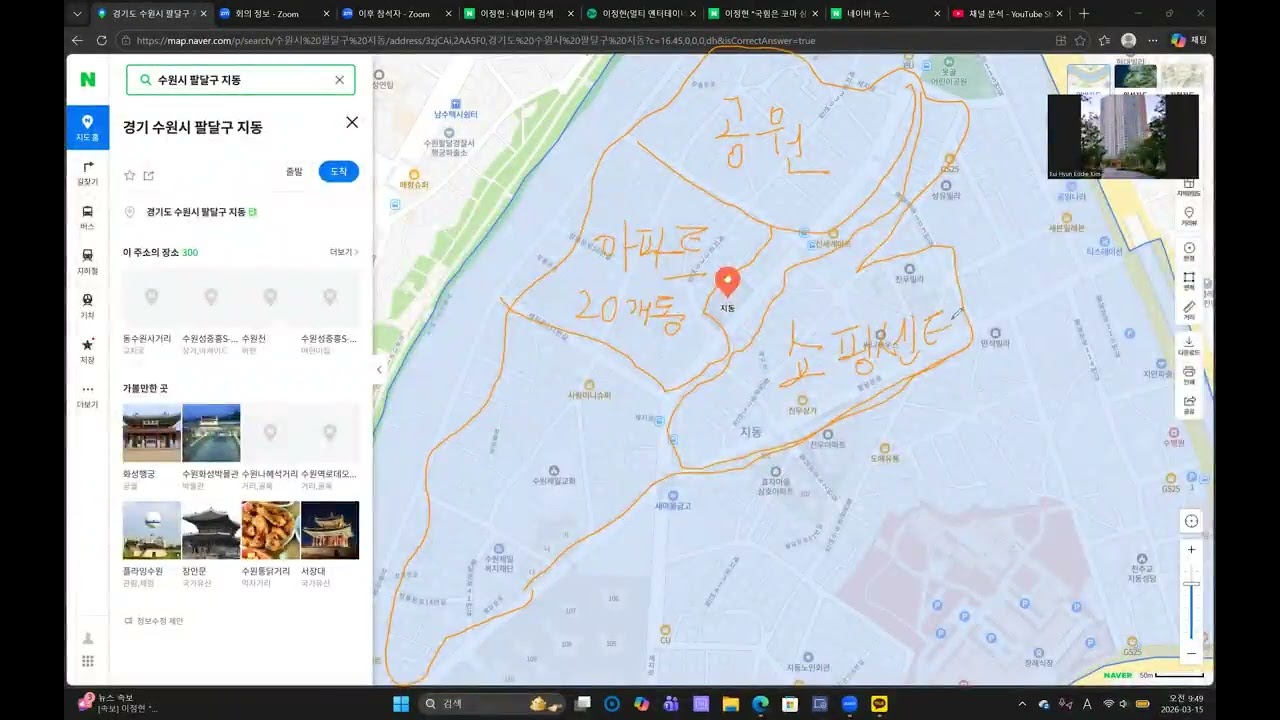Bookmark this page with the star
Image resolution: width=1280 pixels, height=720 pixels.
1080,40
